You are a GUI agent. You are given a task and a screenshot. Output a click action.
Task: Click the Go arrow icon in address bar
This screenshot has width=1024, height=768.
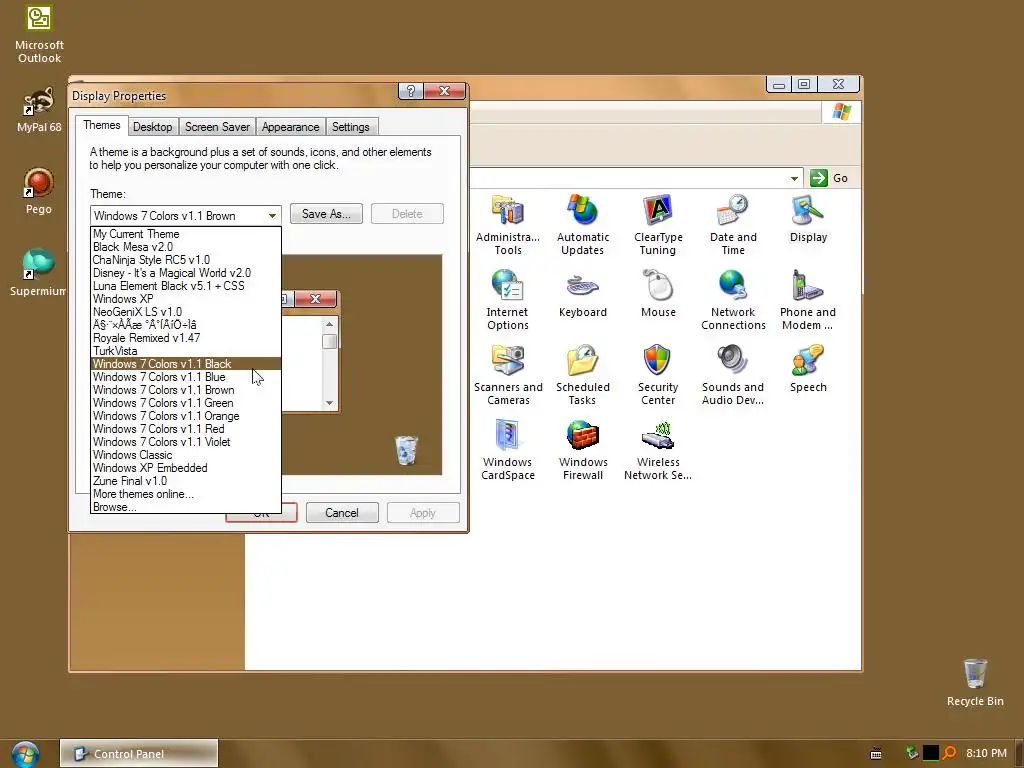[x=818, y=178]
